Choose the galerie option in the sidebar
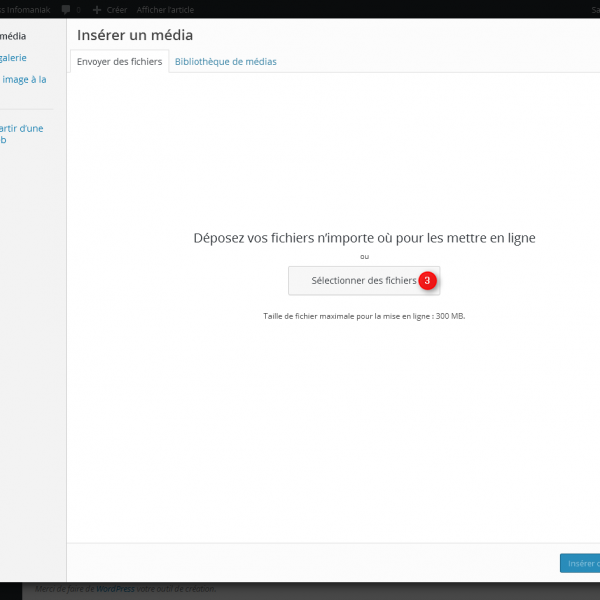Screen dimensions: 600x600 (x=14, y=58)
